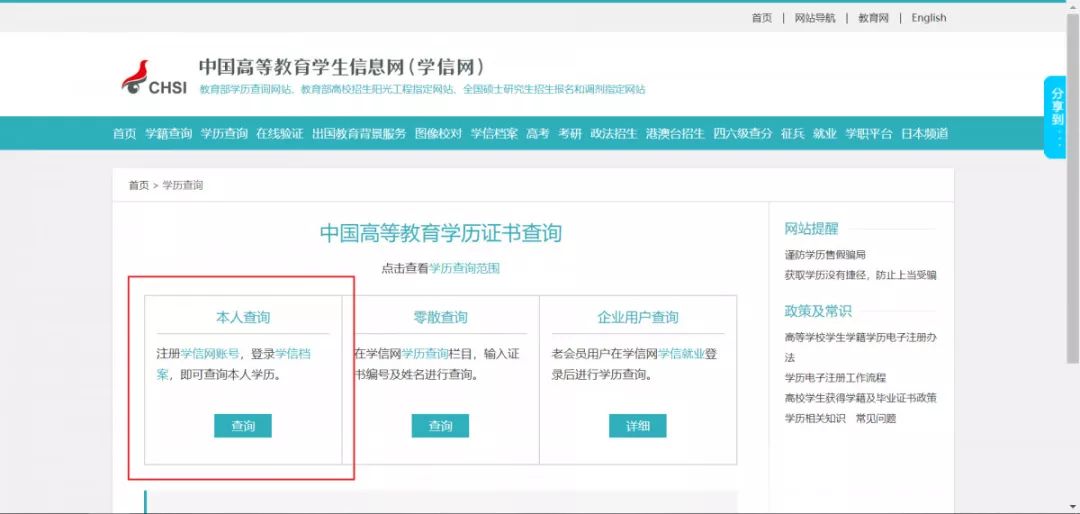This screenshot has height=514, width=1080.
Task: Click 首页 in the breadcrumb
Action: [x=138, y=185]
